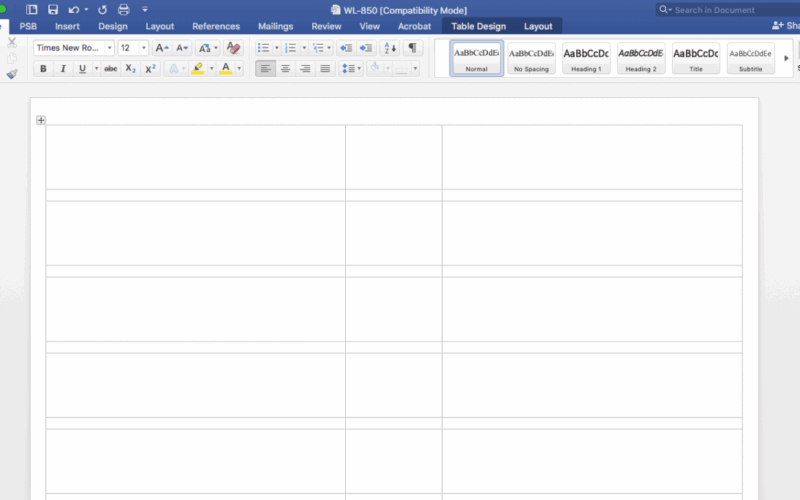Apply the Normal style
The width and height of the screenshot is (800, 500).
(x=477, y=58)
